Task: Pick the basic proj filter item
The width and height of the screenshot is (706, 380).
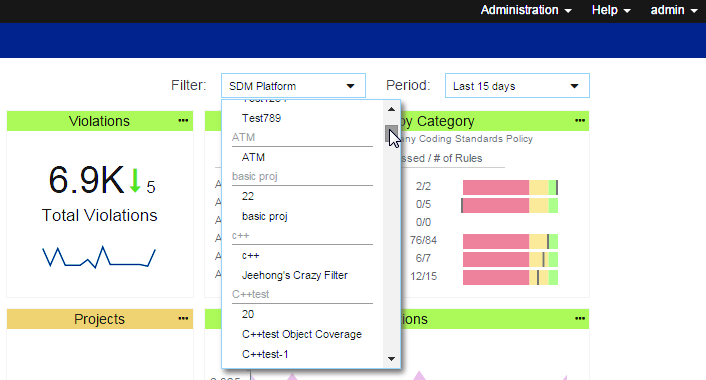Action: (x=264, y=216)
